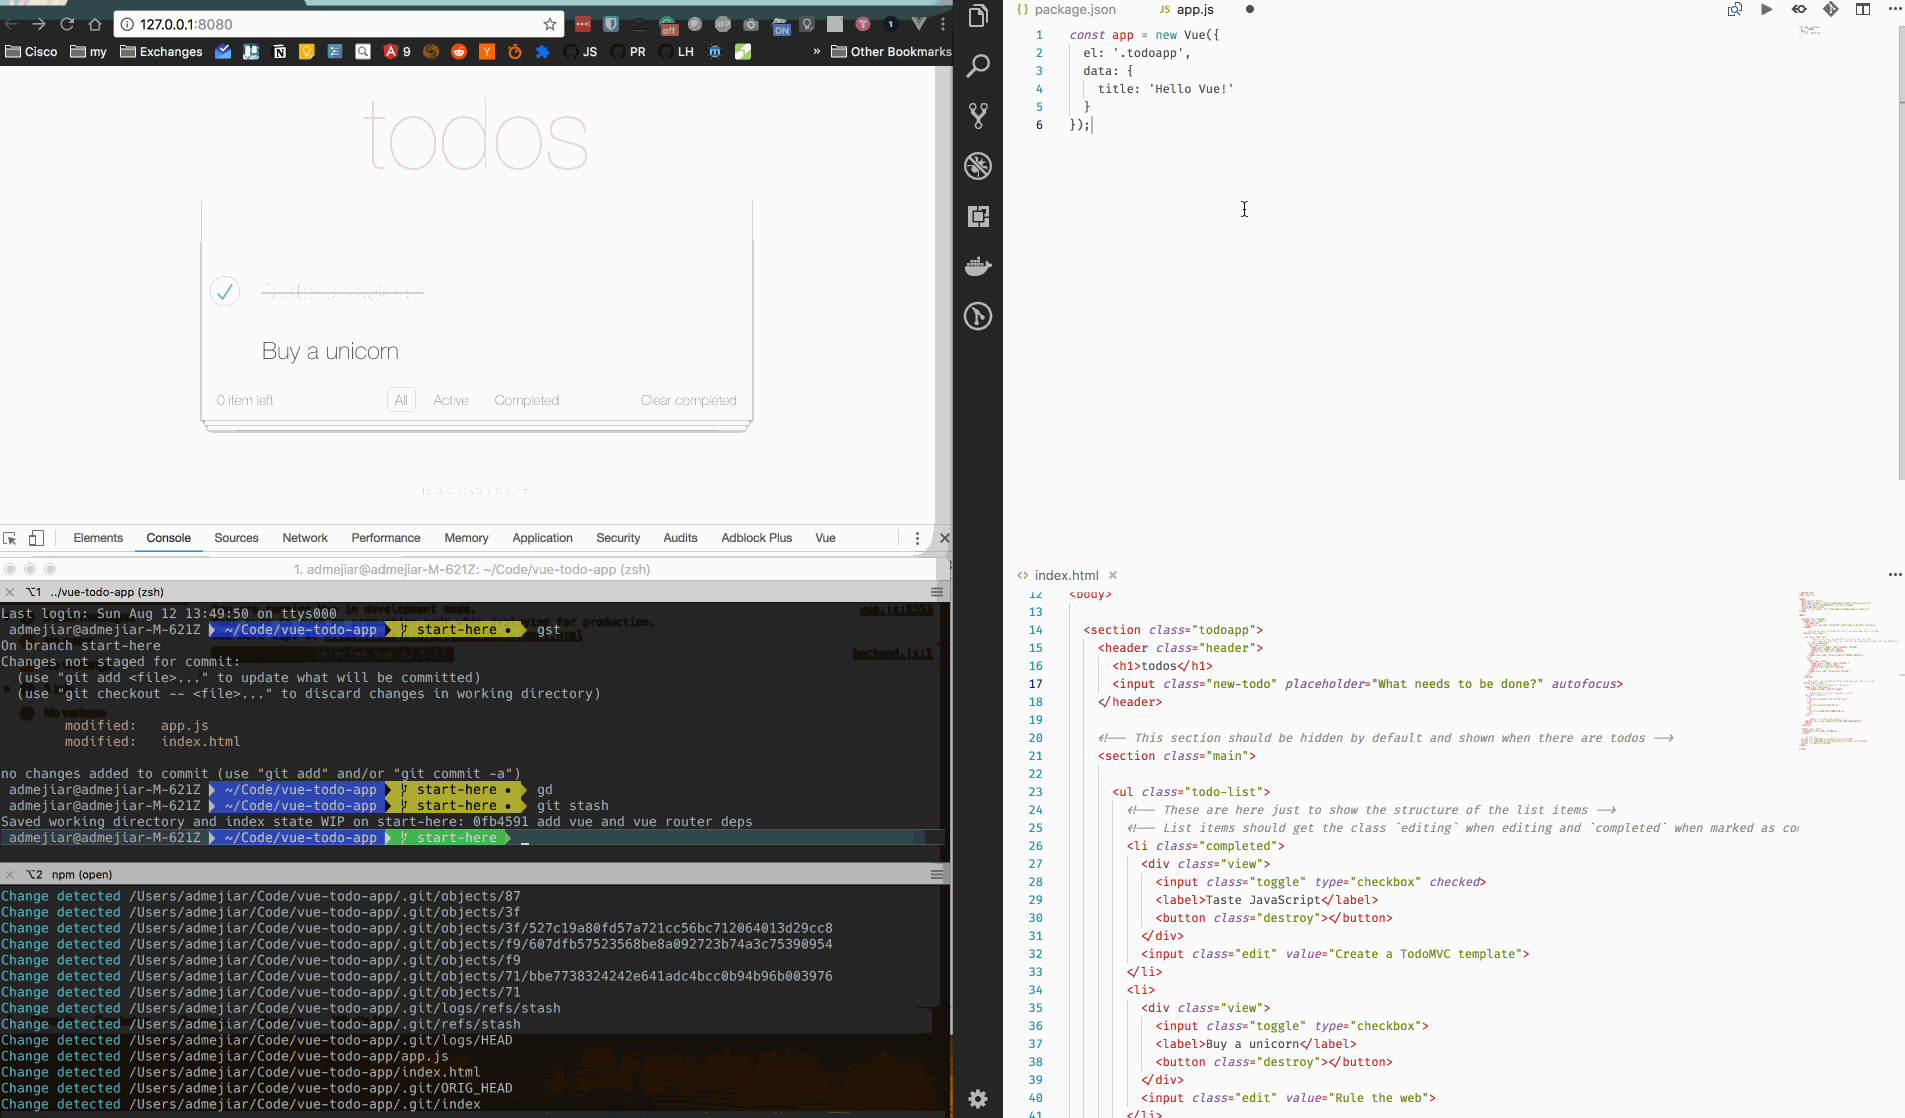The image size is (1905, 1118).
Task: Open the DevTools three-dot options menu
Action: pos(916,538)
